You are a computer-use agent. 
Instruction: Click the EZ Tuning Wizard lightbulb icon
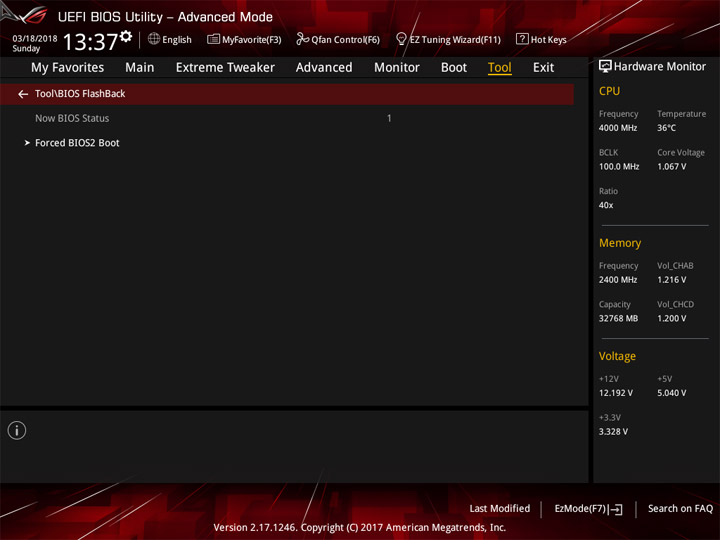click(401, 39)
